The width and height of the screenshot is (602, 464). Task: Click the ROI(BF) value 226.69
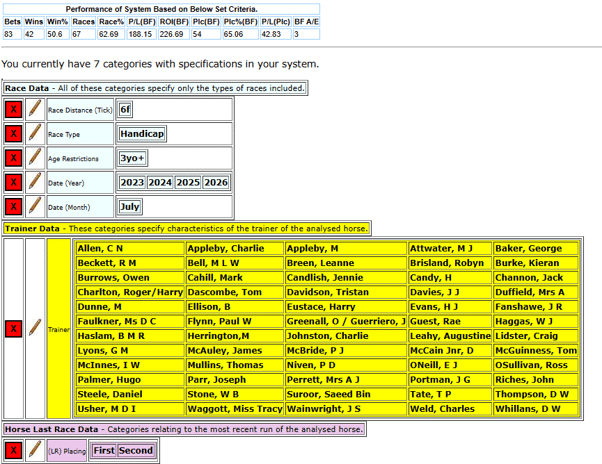pyautogui.click(x=174, y=34)
